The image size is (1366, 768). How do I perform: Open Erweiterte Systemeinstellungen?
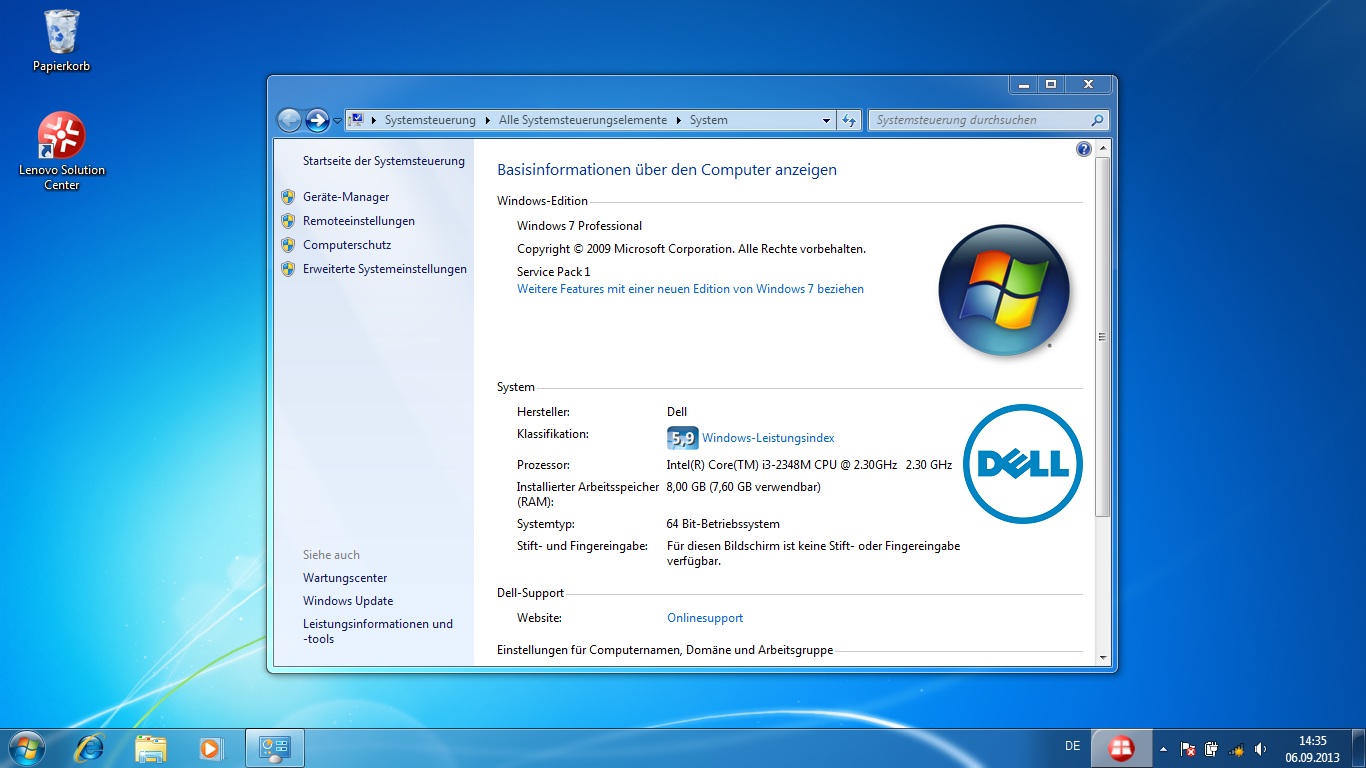[x=385, y=269]
